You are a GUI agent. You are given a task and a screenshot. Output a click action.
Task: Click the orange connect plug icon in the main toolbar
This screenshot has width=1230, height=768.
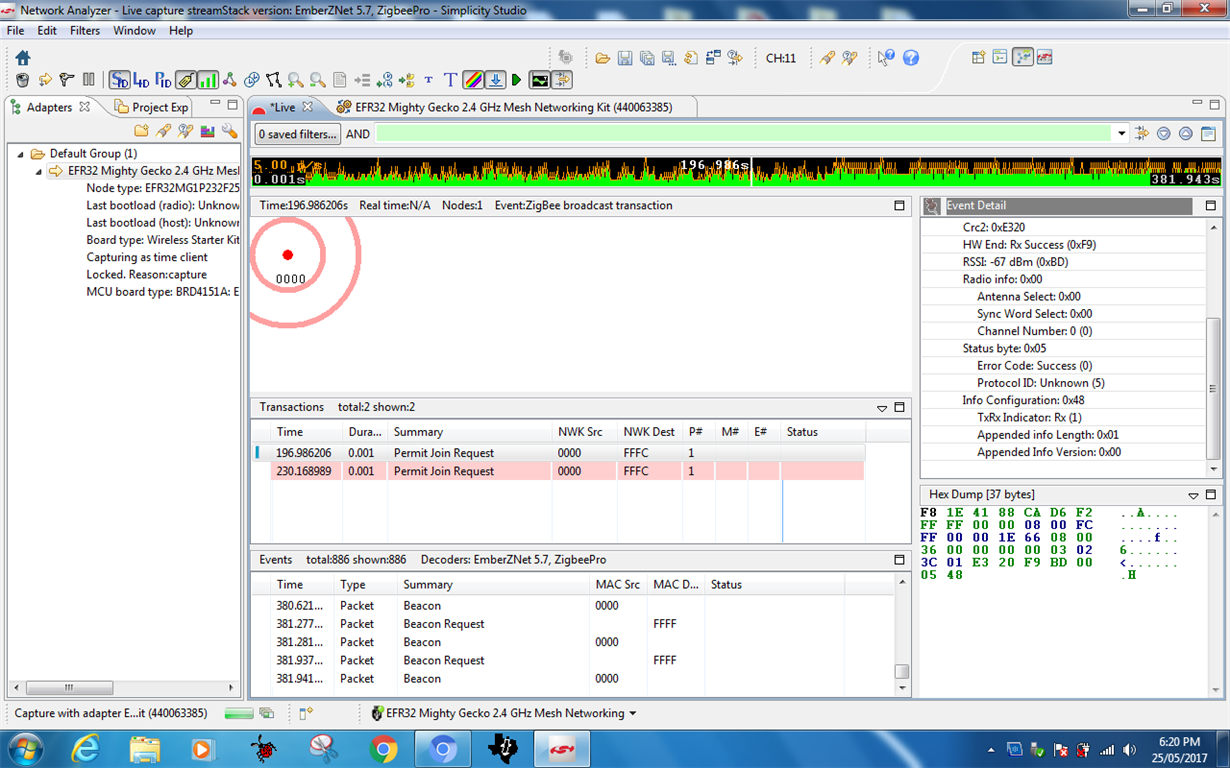(x=827, y=58)
